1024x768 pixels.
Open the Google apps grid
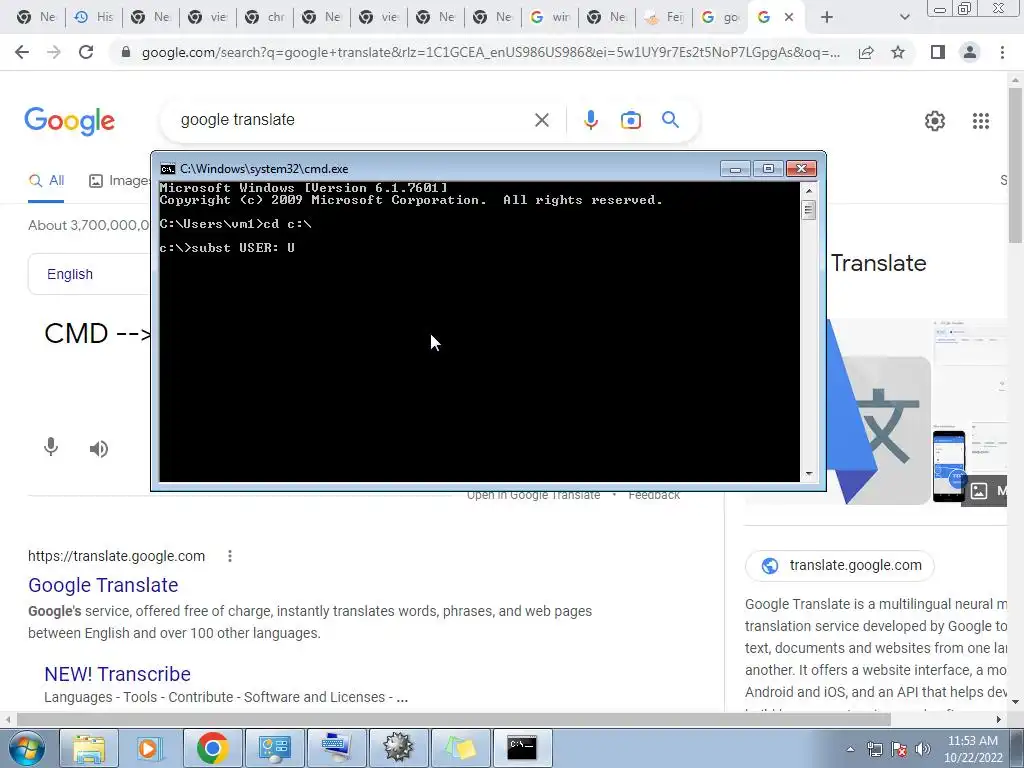(x=981, y=121)
